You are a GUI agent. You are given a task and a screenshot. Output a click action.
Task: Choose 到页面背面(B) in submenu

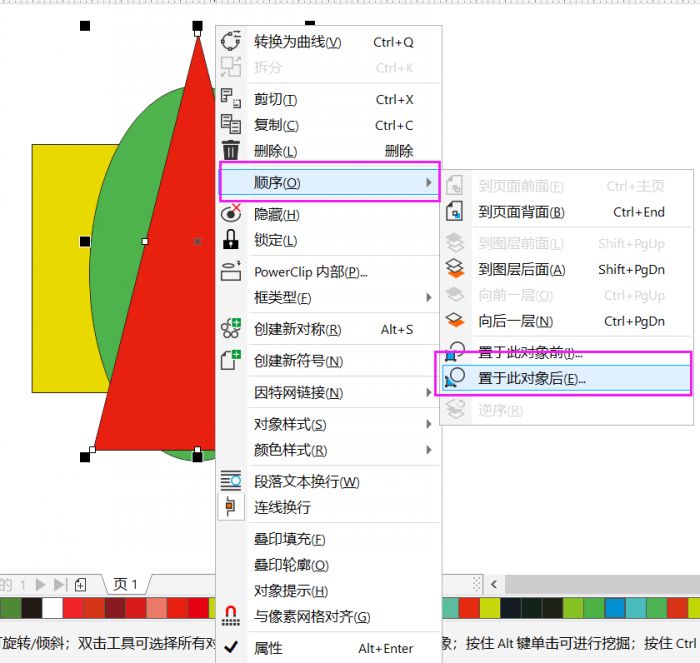tap(567, 212)
